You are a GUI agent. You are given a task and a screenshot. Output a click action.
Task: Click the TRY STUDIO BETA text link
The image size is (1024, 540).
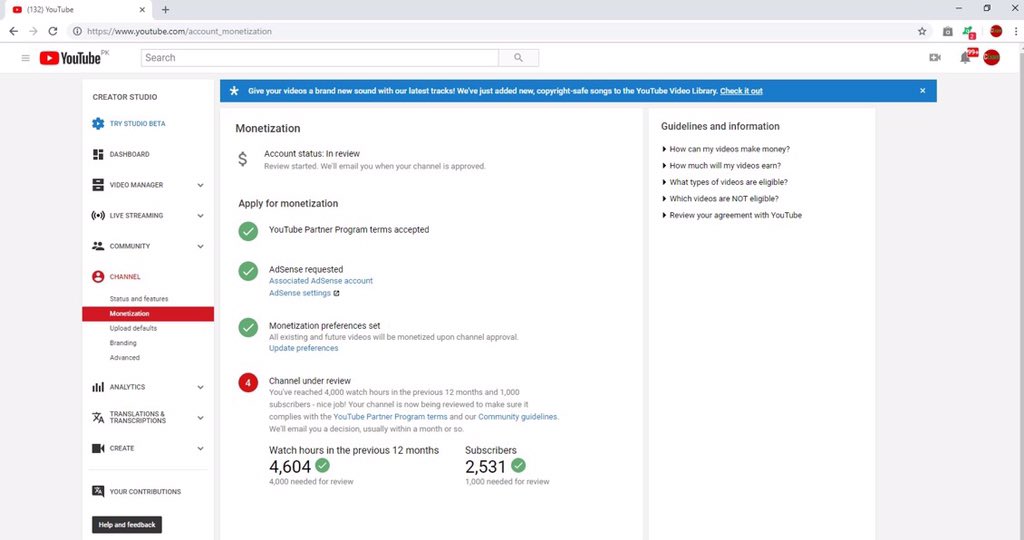pos(138,123)
